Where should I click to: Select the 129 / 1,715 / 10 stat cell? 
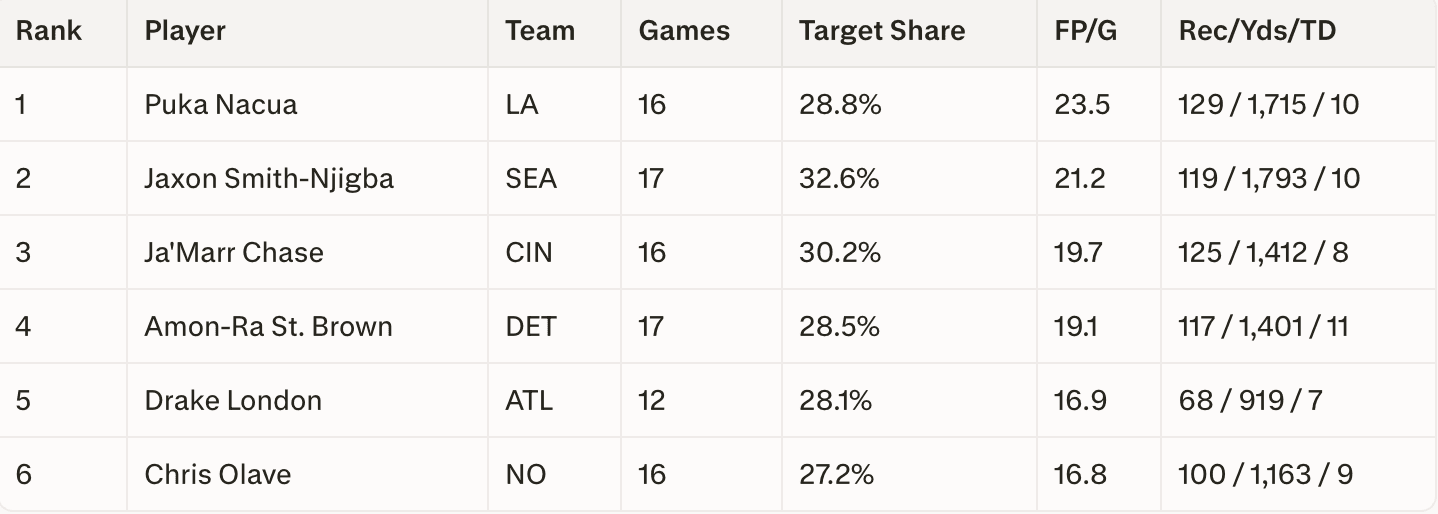coord(1269,104)
